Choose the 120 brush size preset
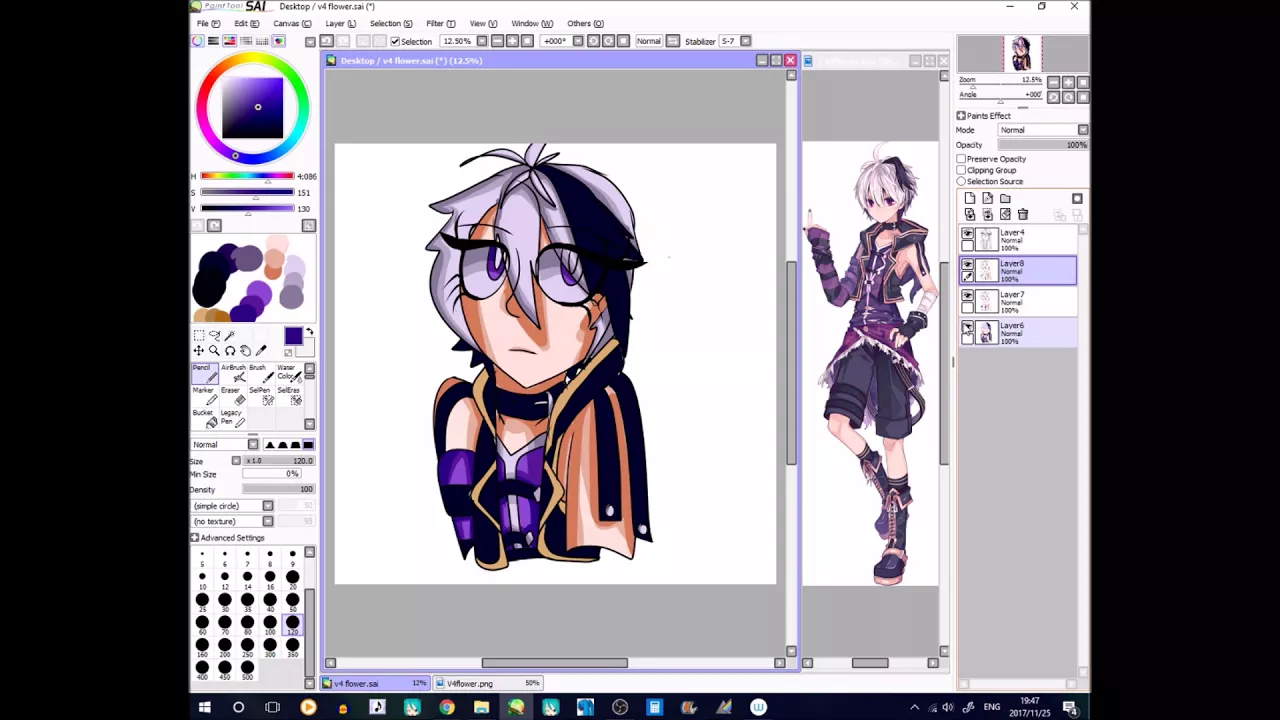The image size is (1280, 720). (x=292, y=623)
